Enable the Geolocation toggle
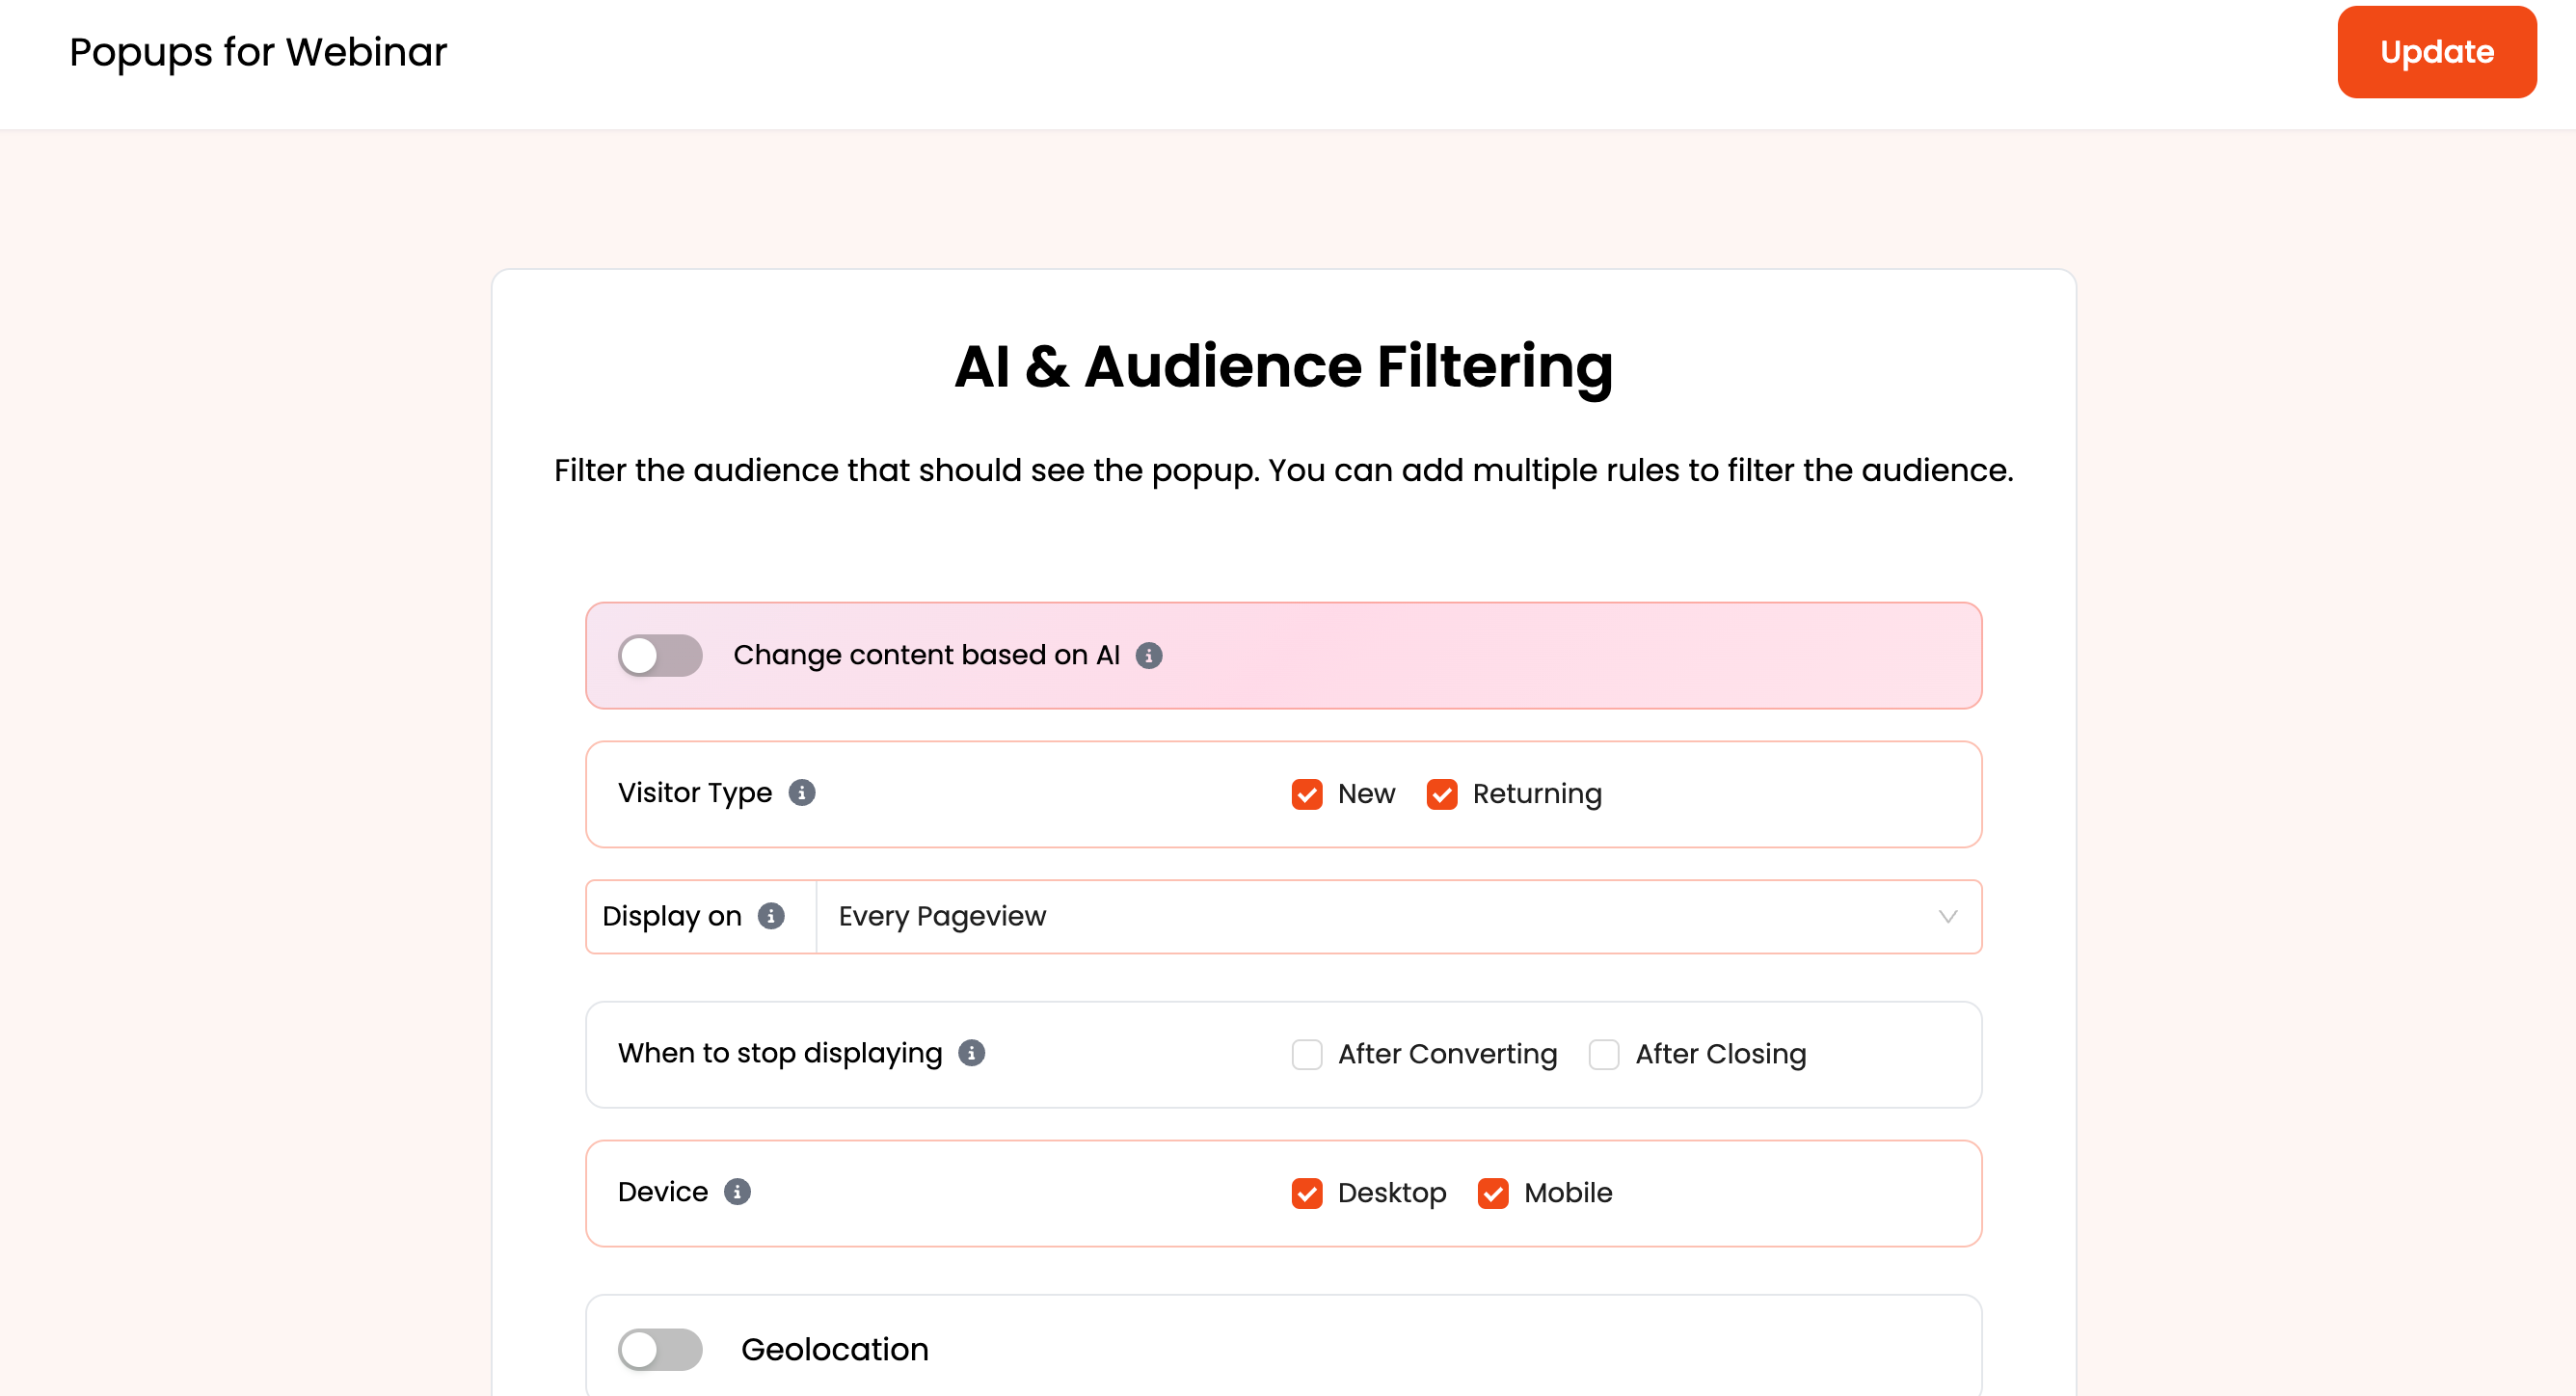Image resolution: width=2576 pixels, height=1396 pixels. point(659,1348)
